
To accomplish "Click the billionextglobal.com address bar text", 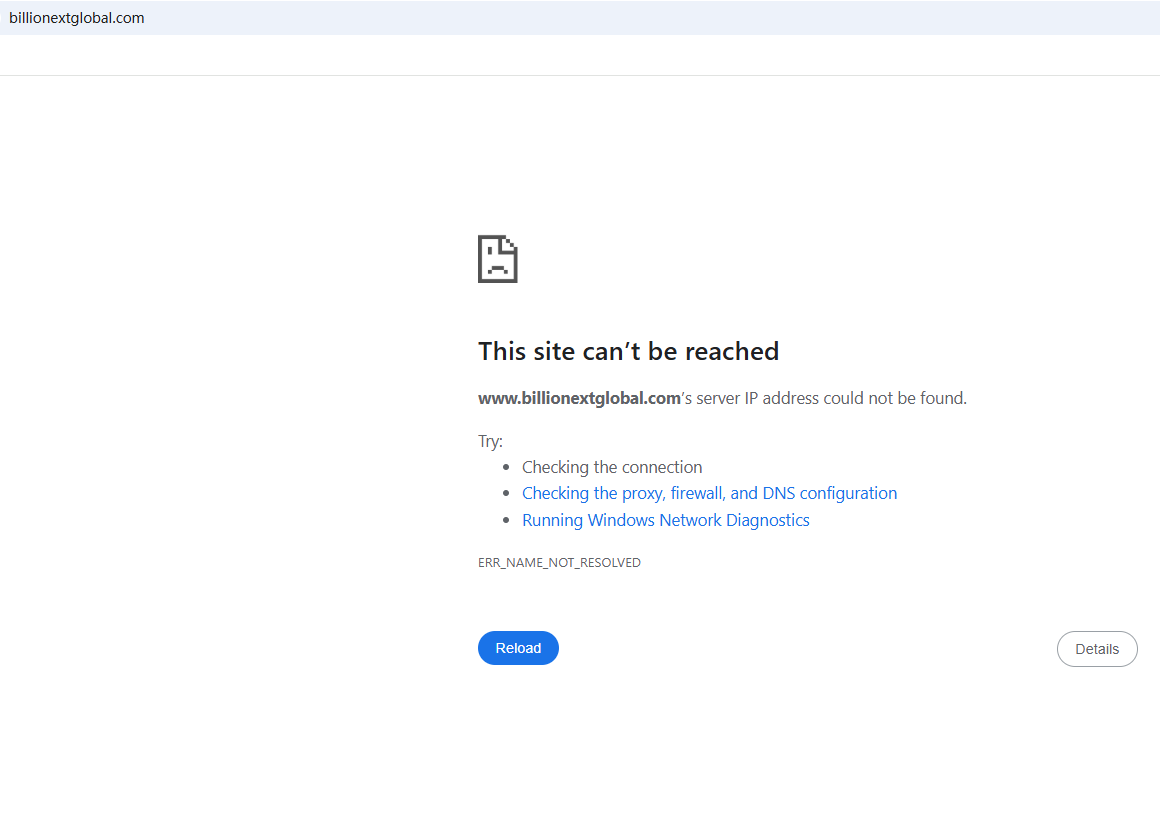I will coord(77,18).
